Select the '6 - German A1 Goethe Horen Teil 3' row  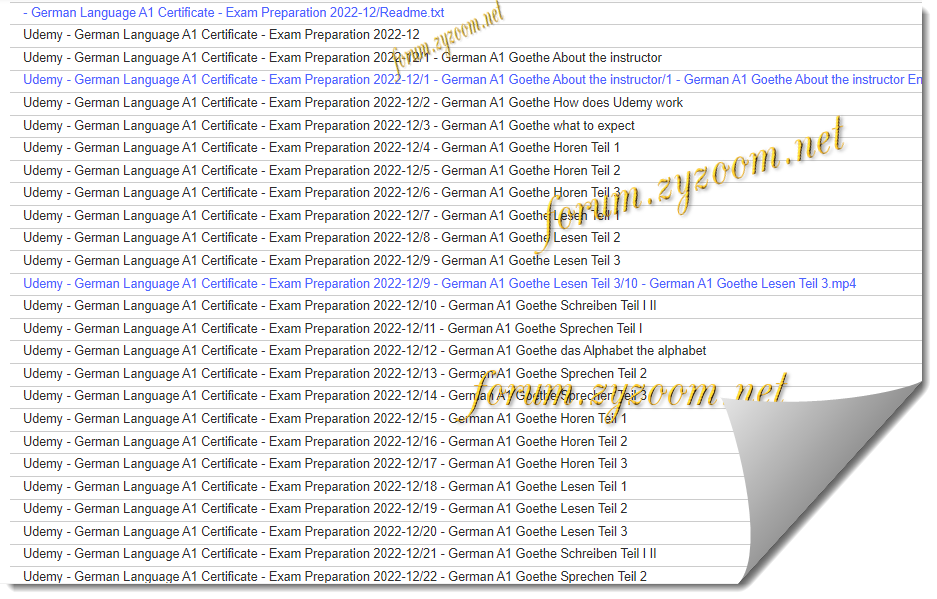pyautogui.click(x=321, y=192)
